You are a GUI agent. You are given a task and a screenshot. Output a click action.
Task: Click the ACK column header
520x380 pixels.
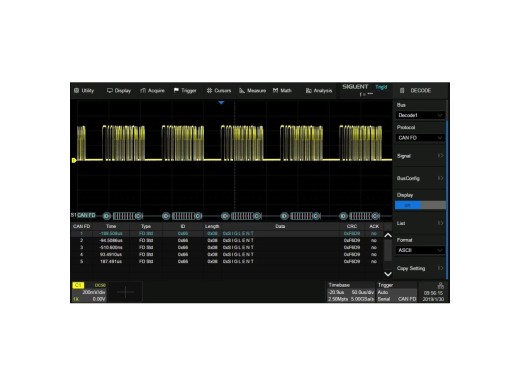(x=374, y=226)
